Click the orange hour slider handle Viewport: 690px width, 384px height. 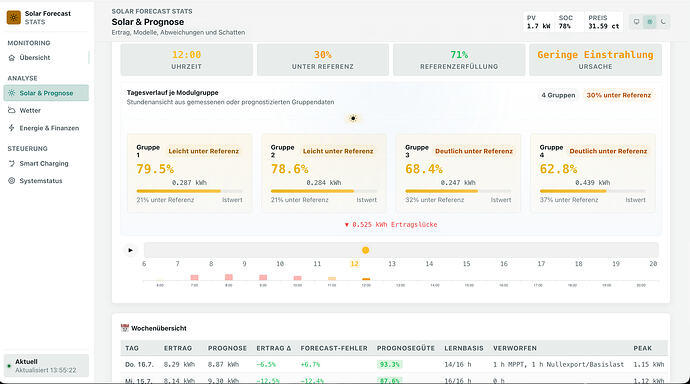coord(365,250)
